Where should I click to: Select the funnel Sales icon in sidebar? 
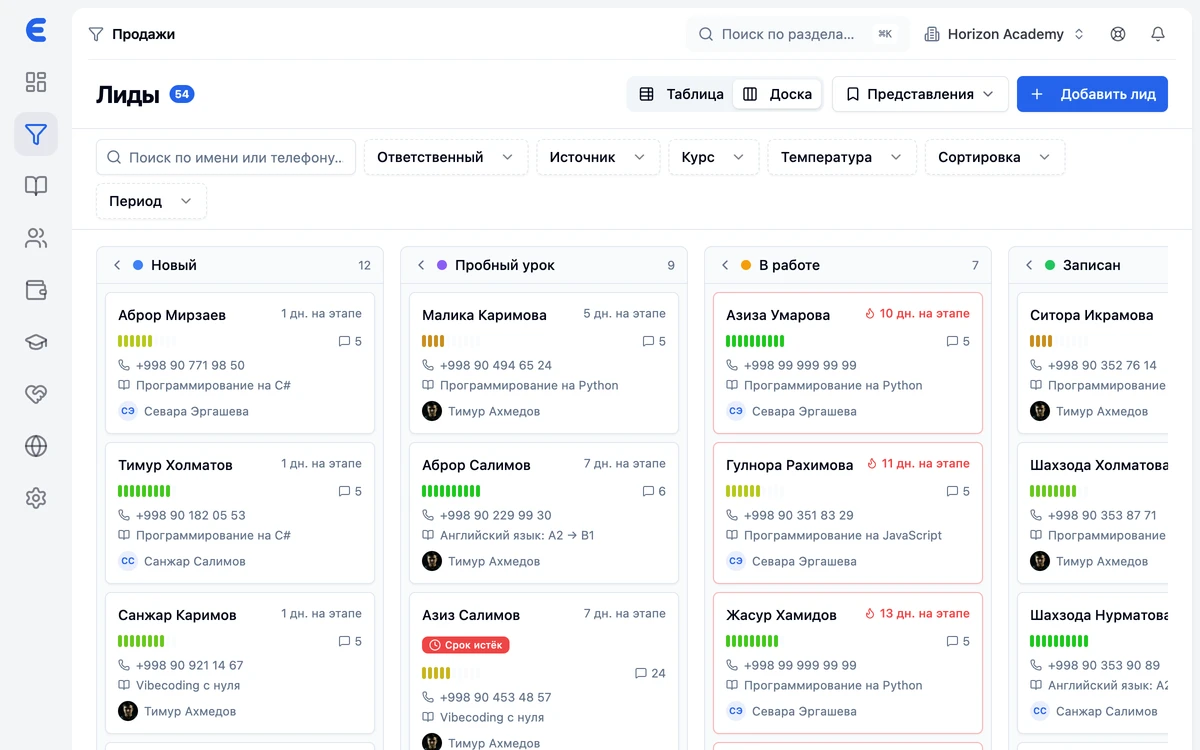pyautogui.click(x=36, y=134)
